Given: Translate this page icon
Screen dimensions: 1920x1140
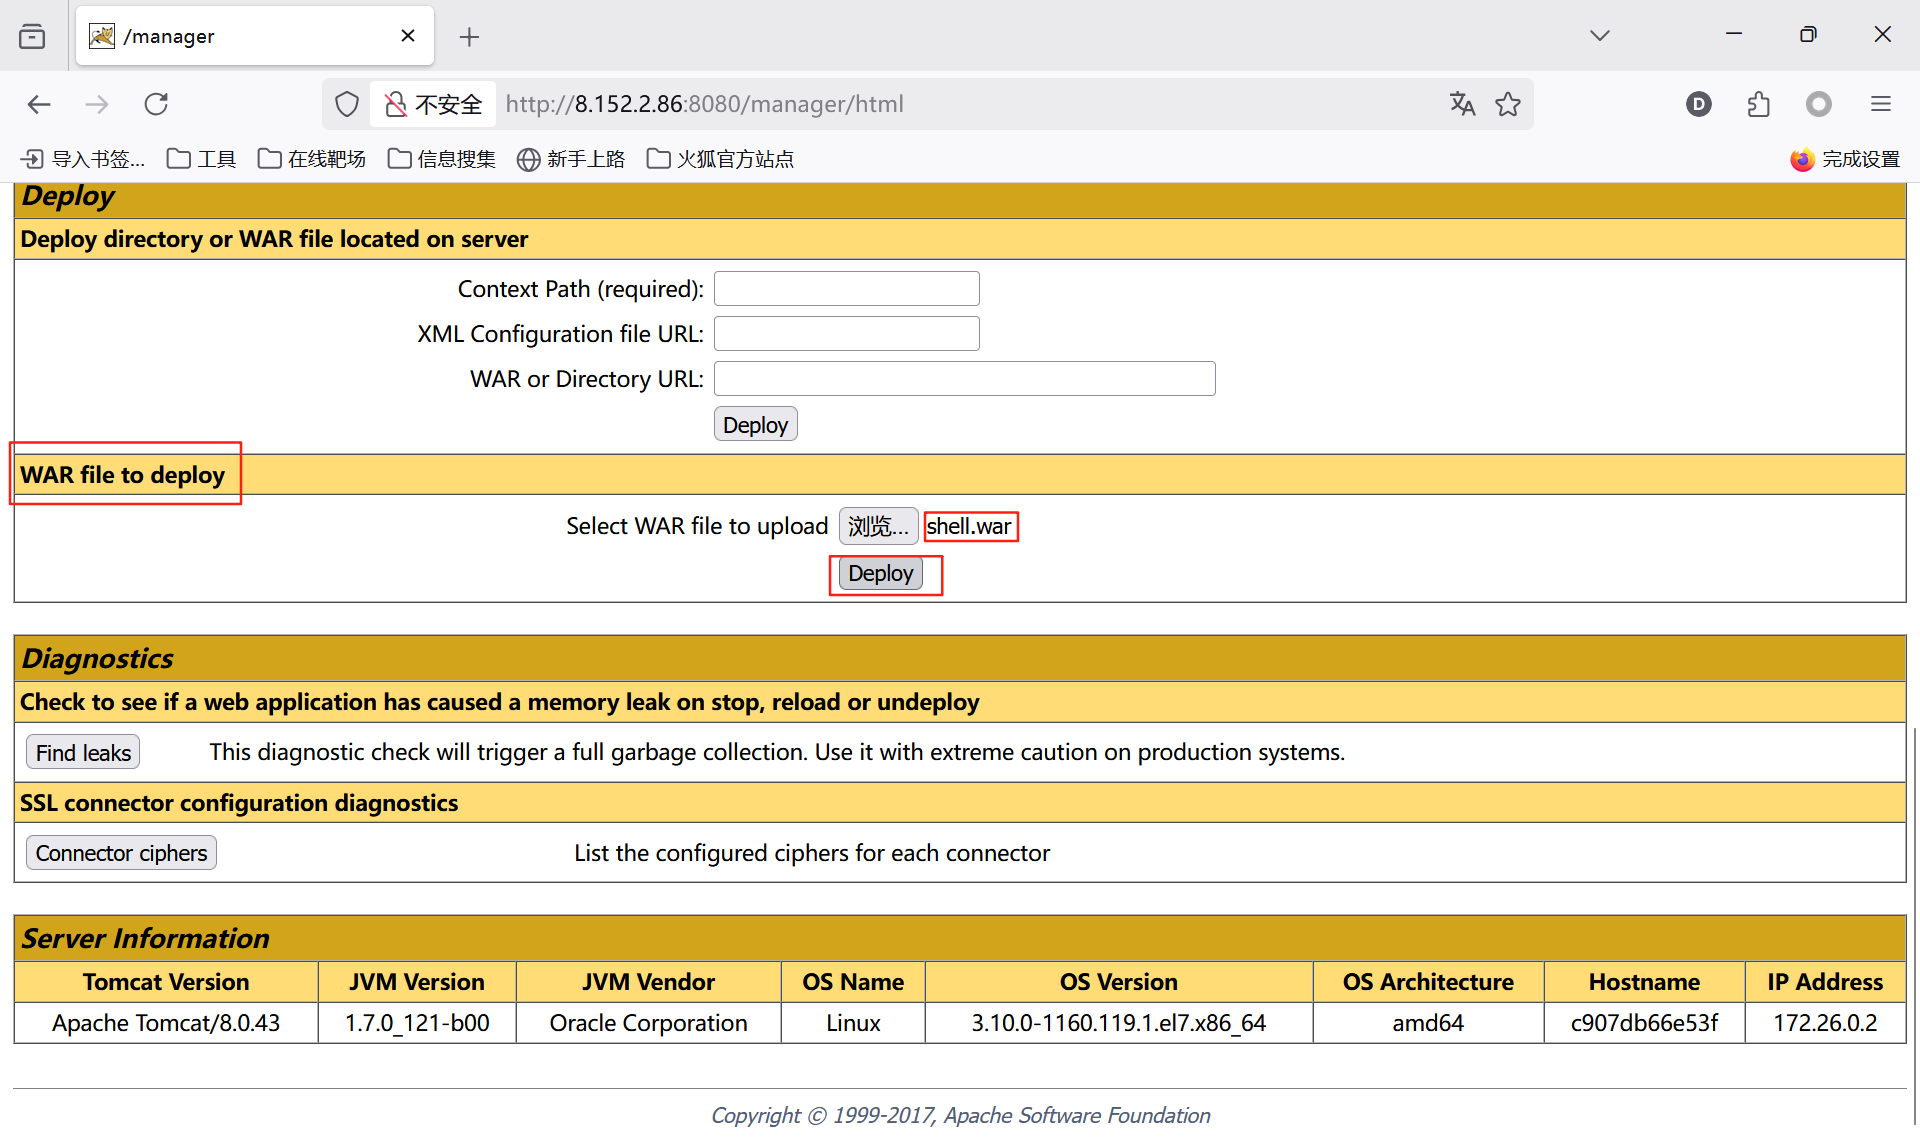Looking at the screenshot, I should click(1463, 104).
